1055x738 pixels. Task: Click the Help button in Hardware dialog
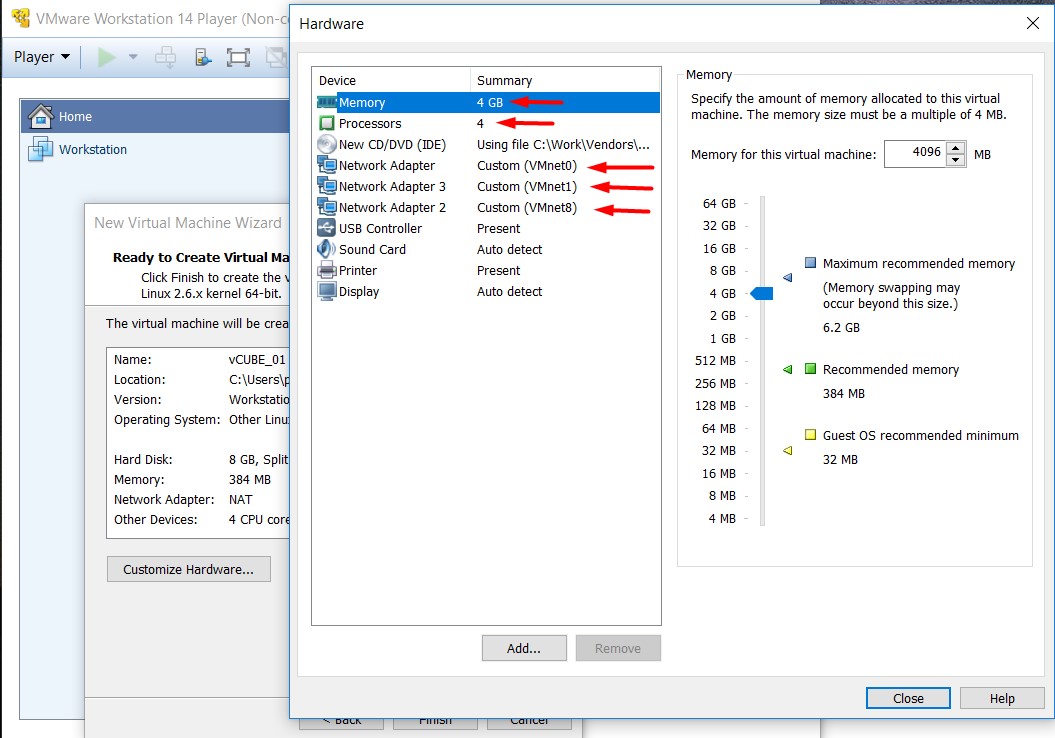coord(1002,698)
